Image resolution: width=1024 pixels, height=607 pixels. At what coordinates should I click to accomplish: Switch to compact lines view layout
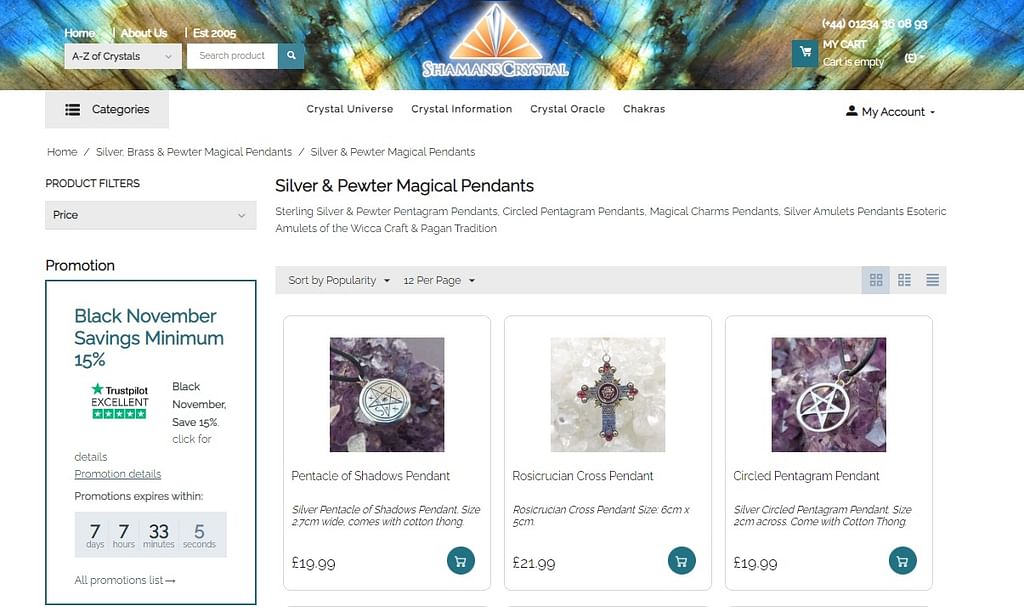pos(933,280)
